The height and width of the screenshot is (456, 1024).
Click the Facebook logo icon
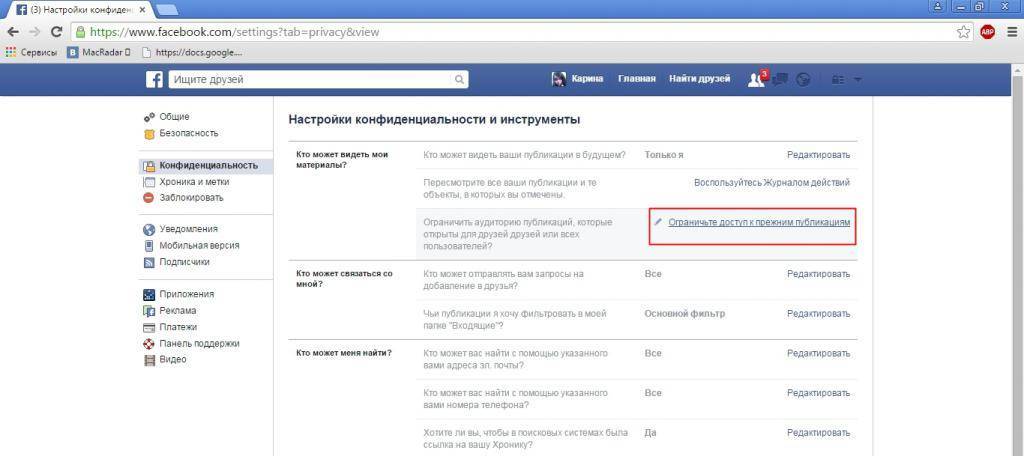point(155,79)
